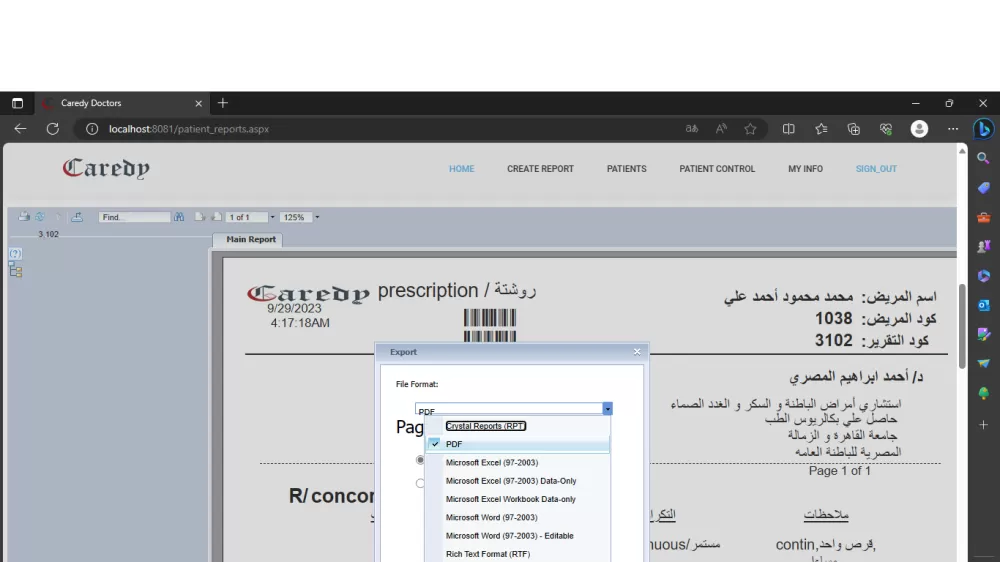Close the Export dialog
This screenshot has width=1000, height=562.
click(637, 352)
